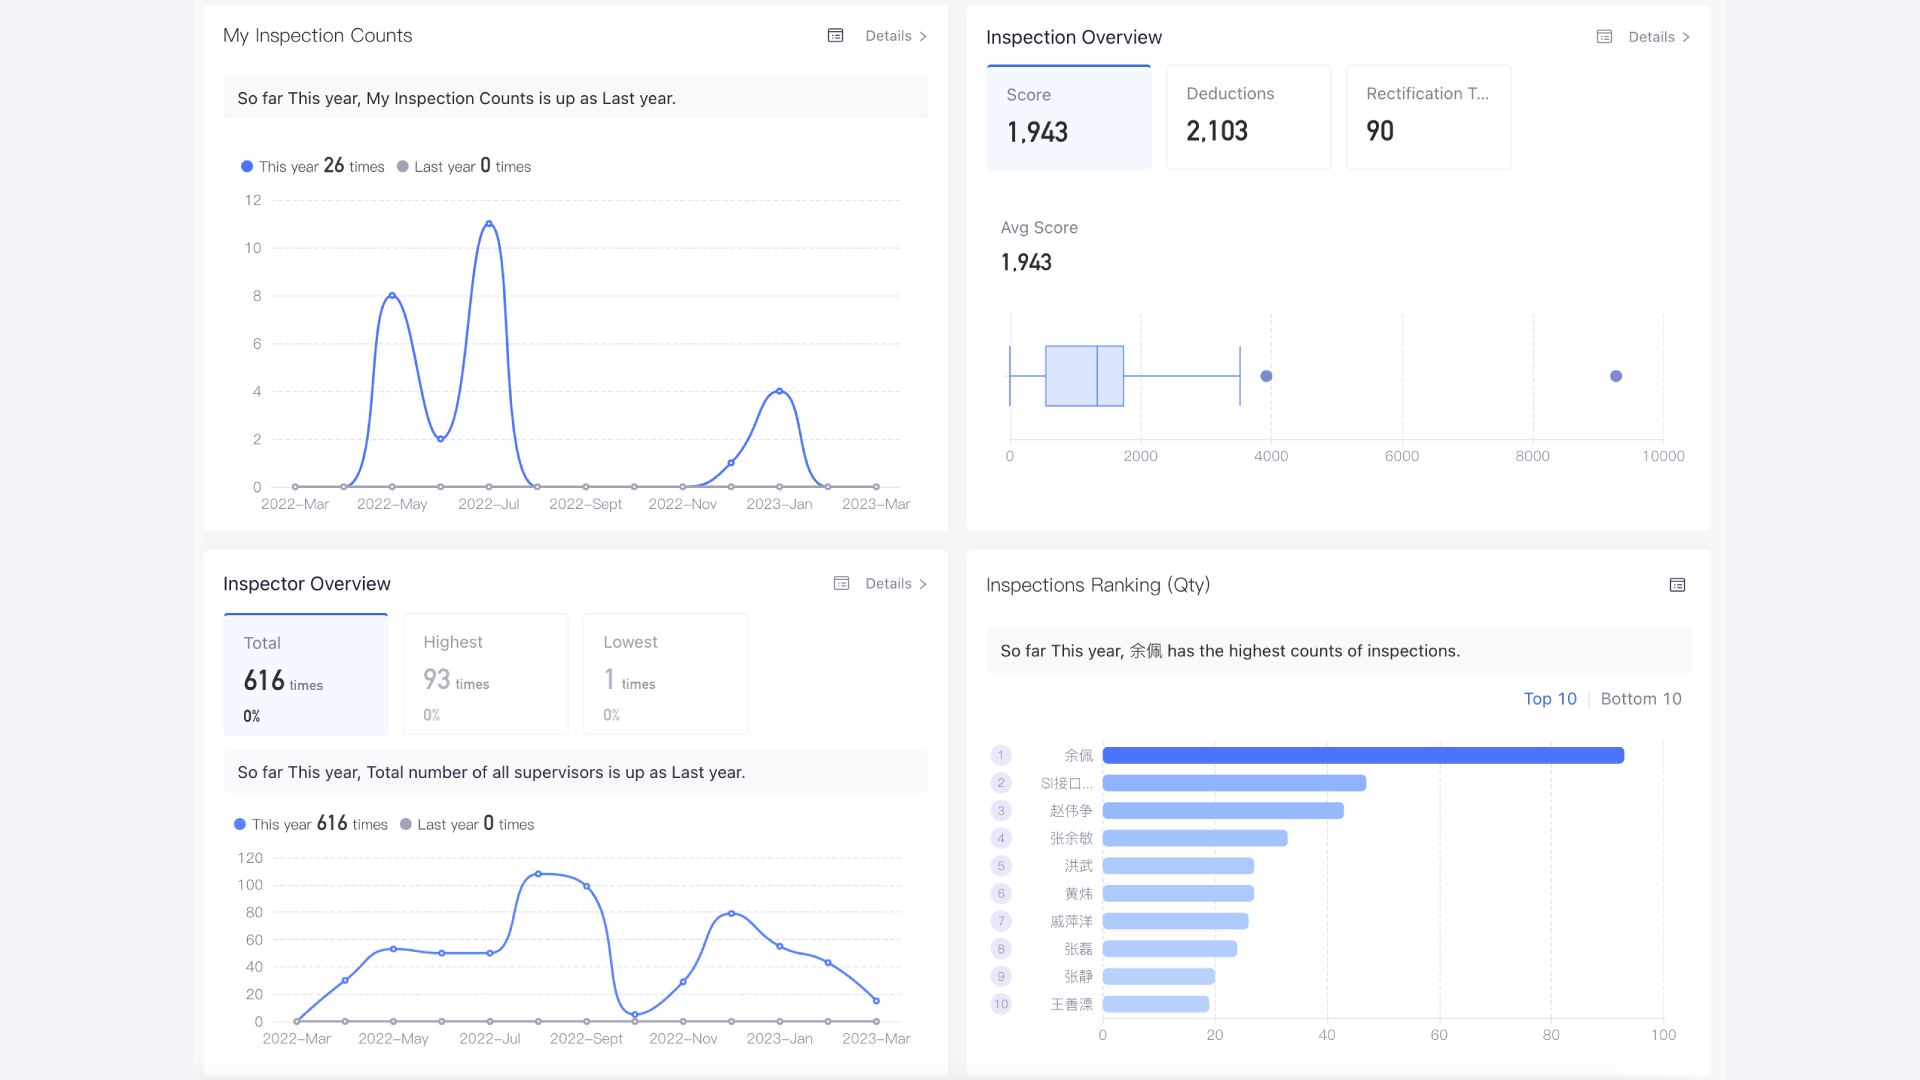Select the Lowest 1 times card
The image size is (1920, 1080).
665,675
